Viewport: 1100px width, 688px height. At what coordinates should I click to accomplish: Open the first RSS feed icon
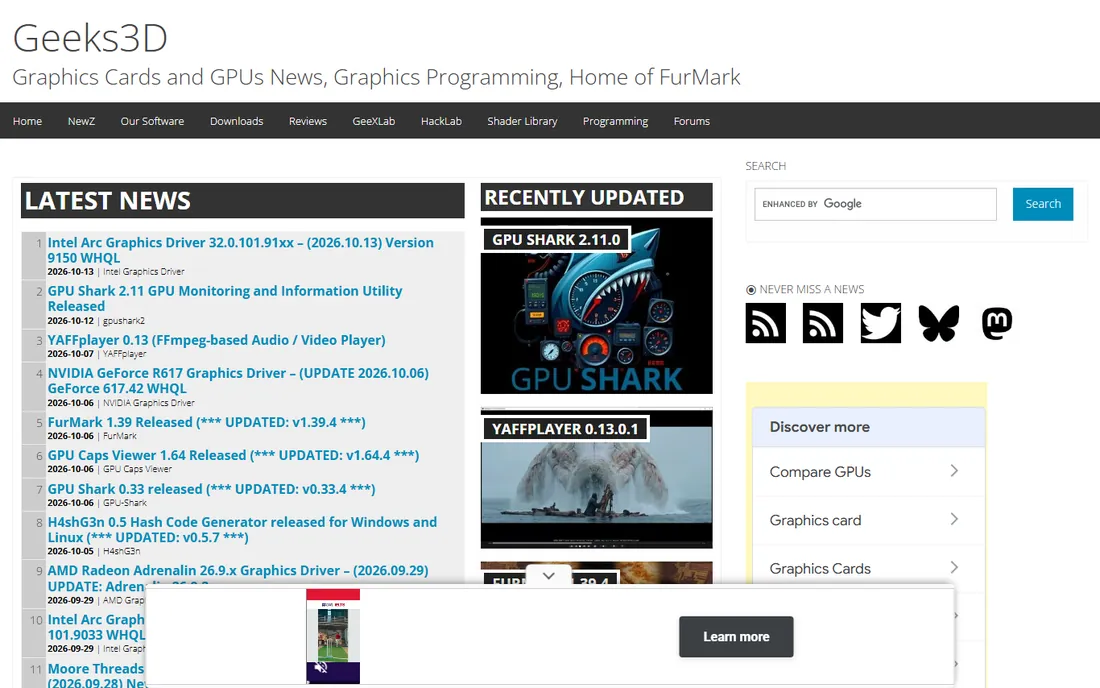tap(765, 323)
